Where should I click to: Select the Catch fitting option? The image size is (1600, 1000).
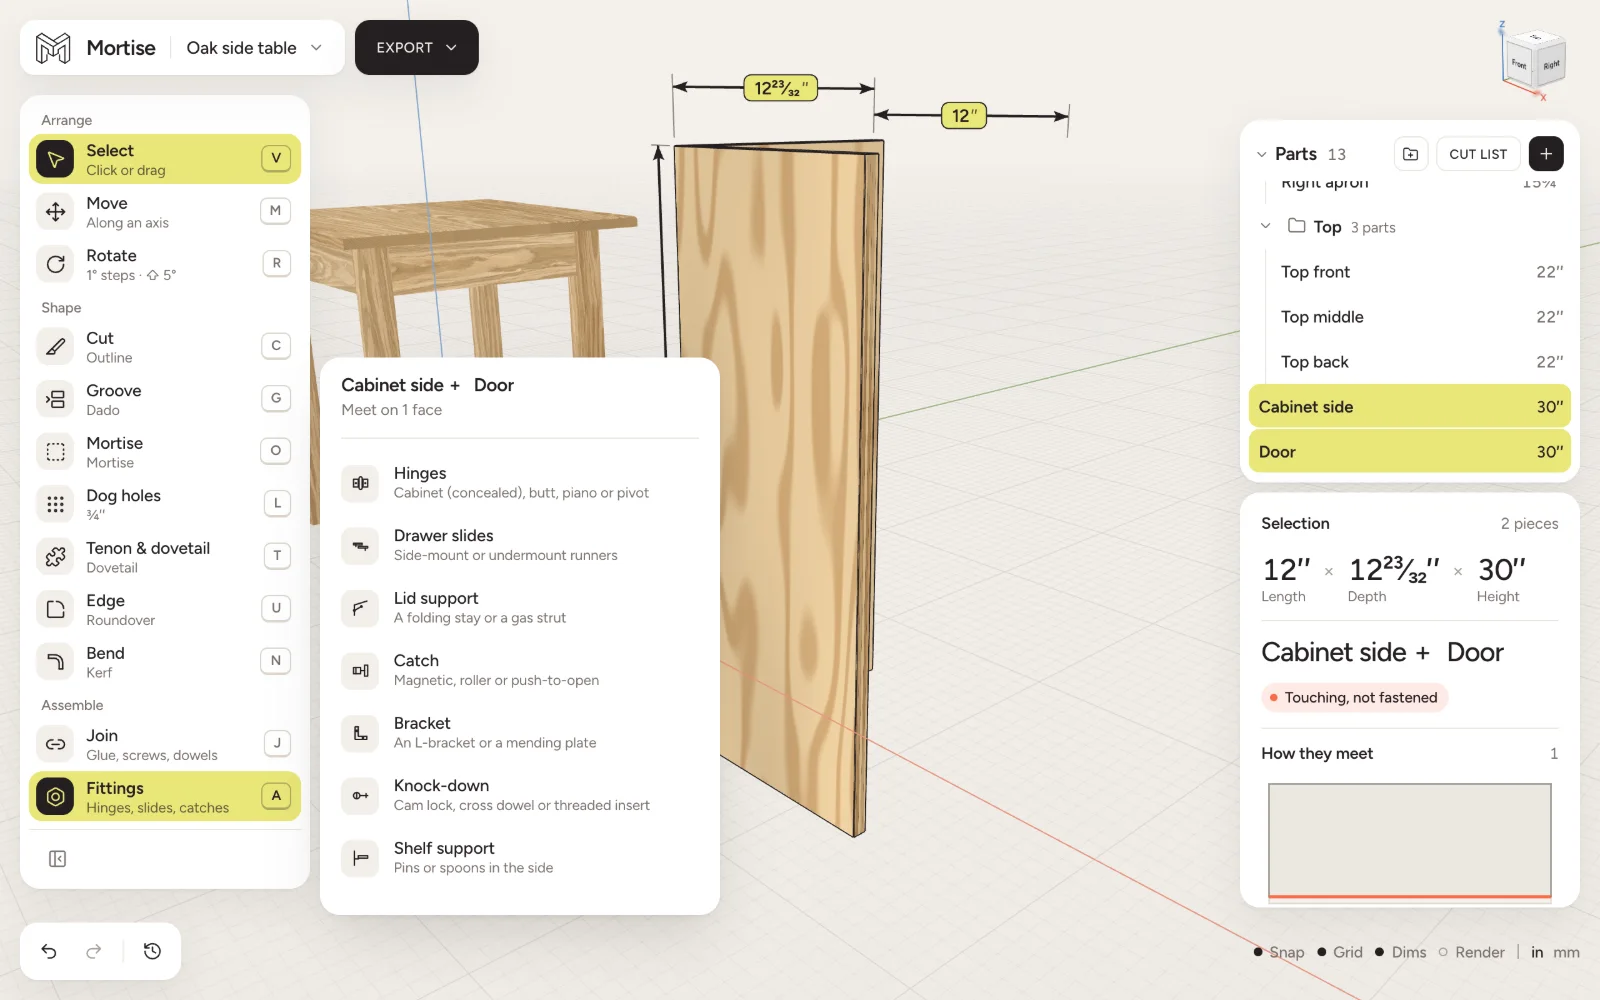pyautogui.click(x=520, y=670)
